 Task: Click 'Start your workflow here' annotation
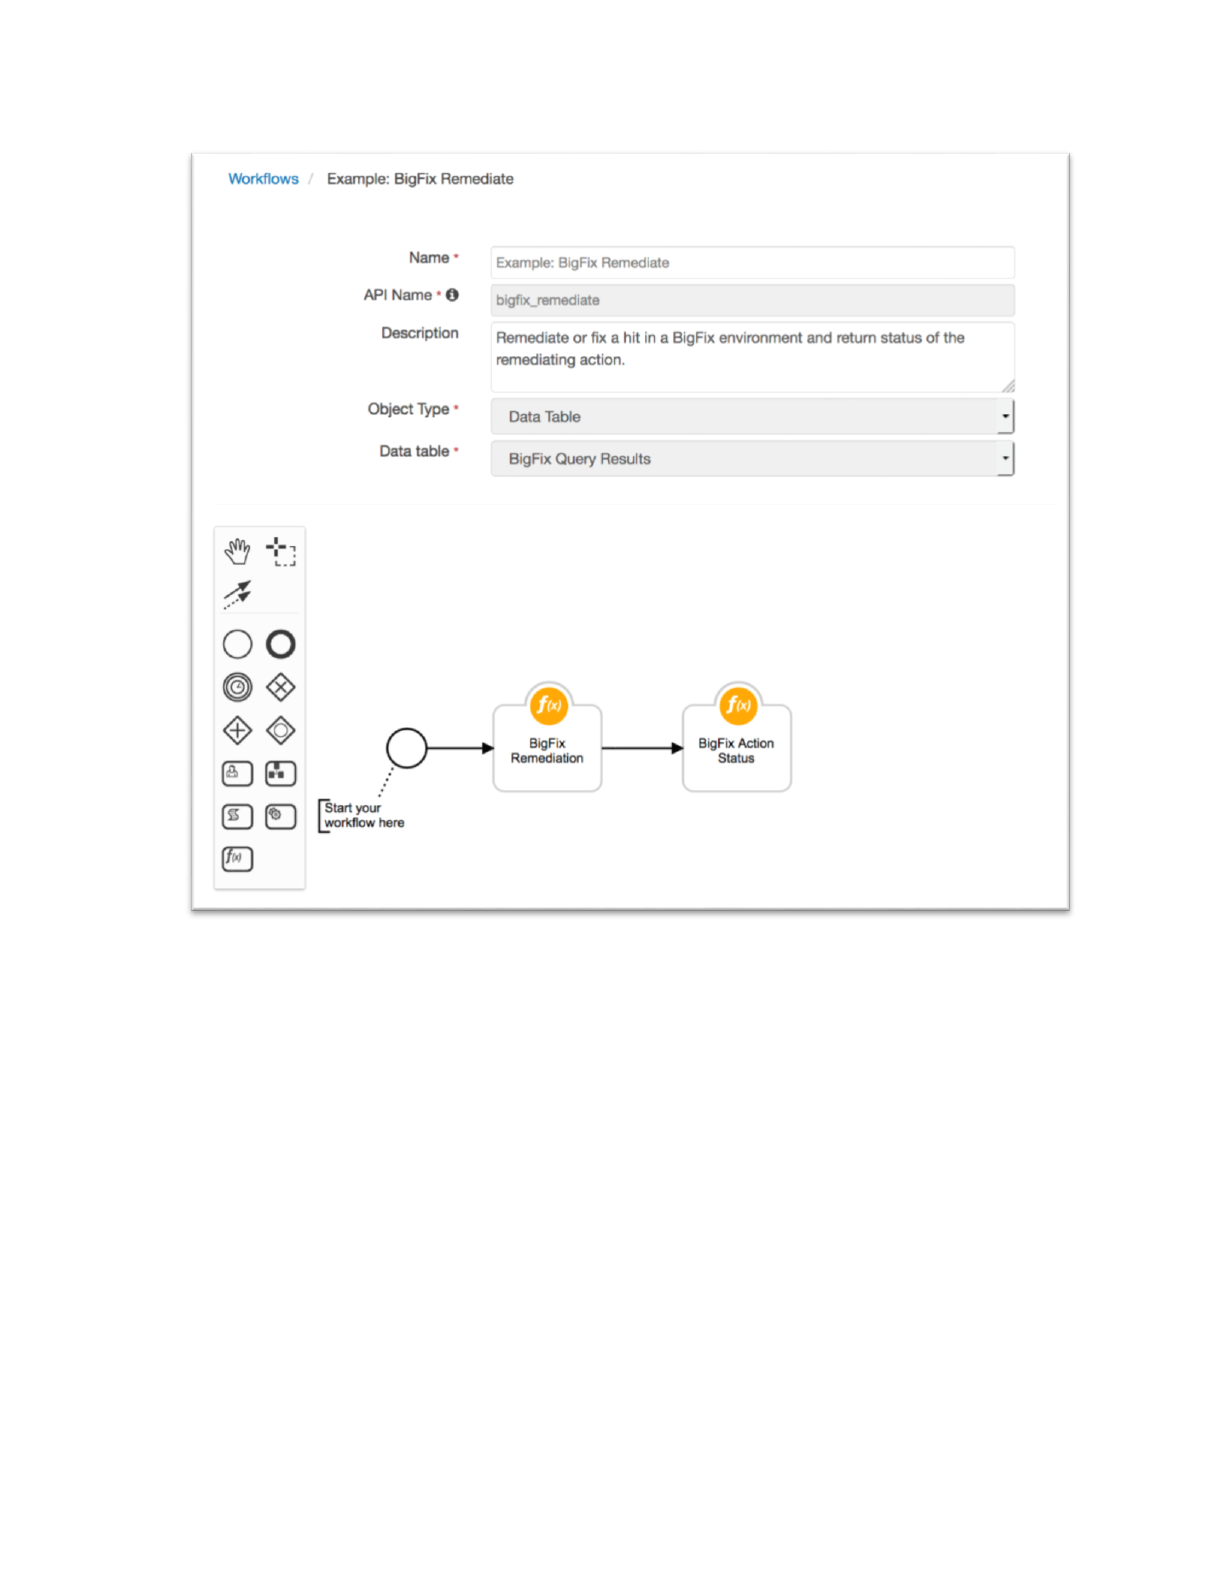click(363, 815)
